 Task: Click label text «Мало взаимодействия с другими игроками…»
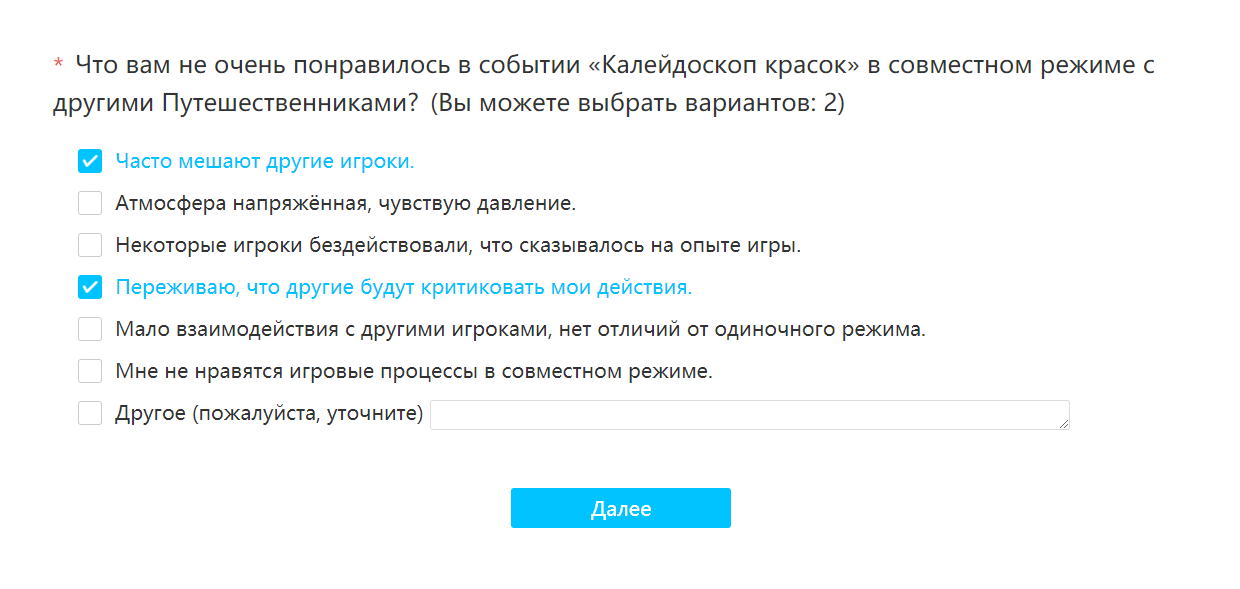click(521, 329)
